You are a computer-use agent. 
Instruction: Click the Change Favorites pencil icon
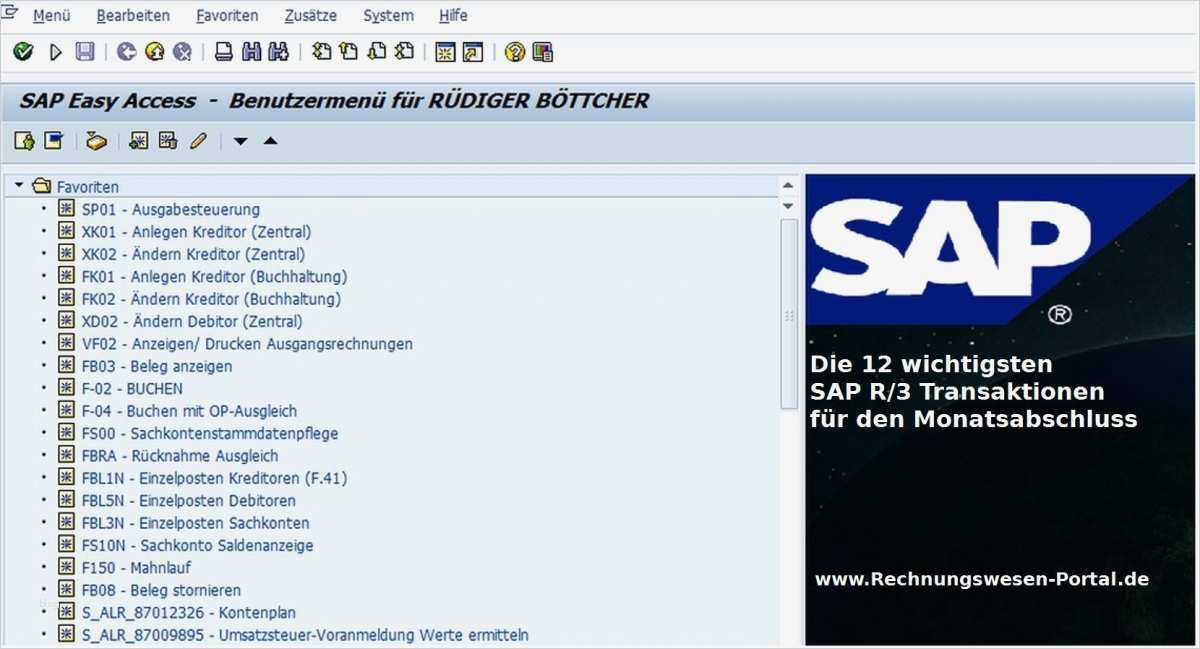198,140
